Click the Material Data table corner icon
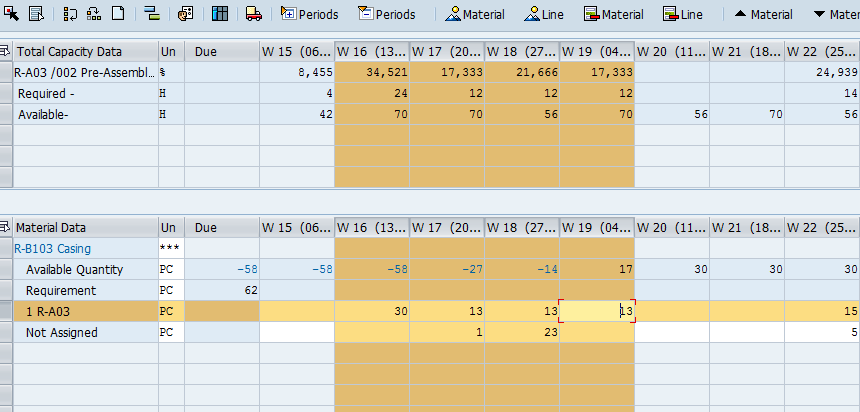The height and width of the screenshot is (412, 860). pyautogui.click(x=5, y=227)
